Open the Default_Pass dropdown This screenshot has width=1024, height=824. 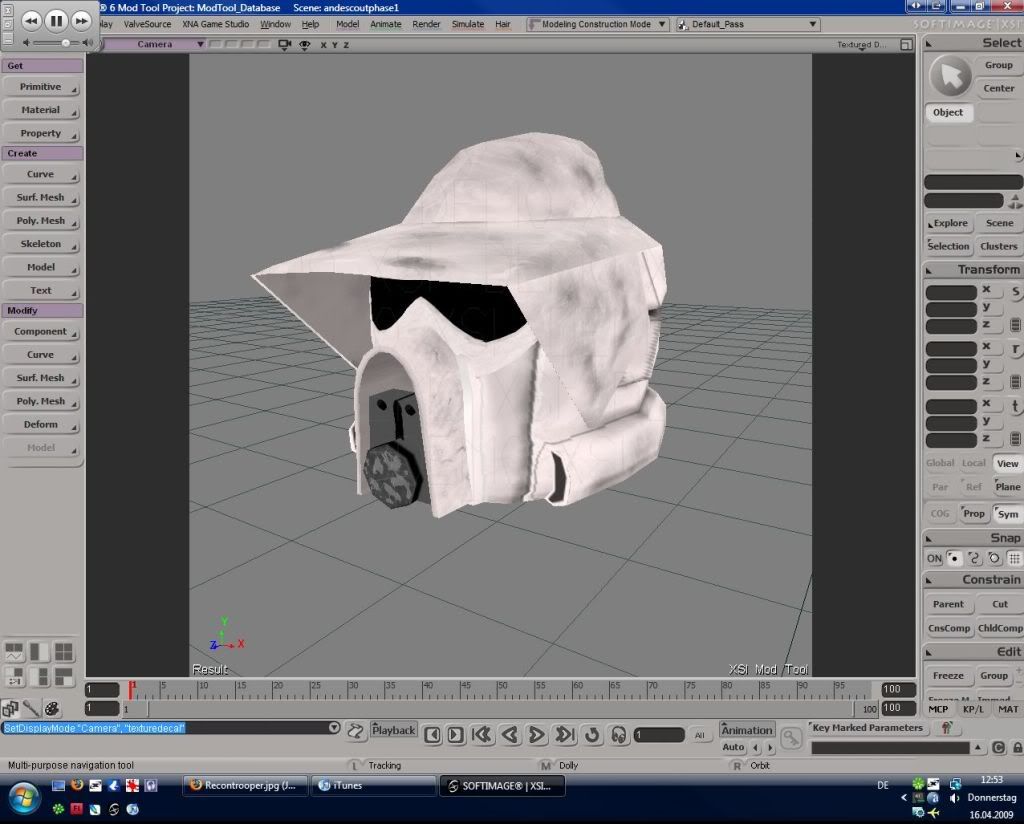point(748,24)
